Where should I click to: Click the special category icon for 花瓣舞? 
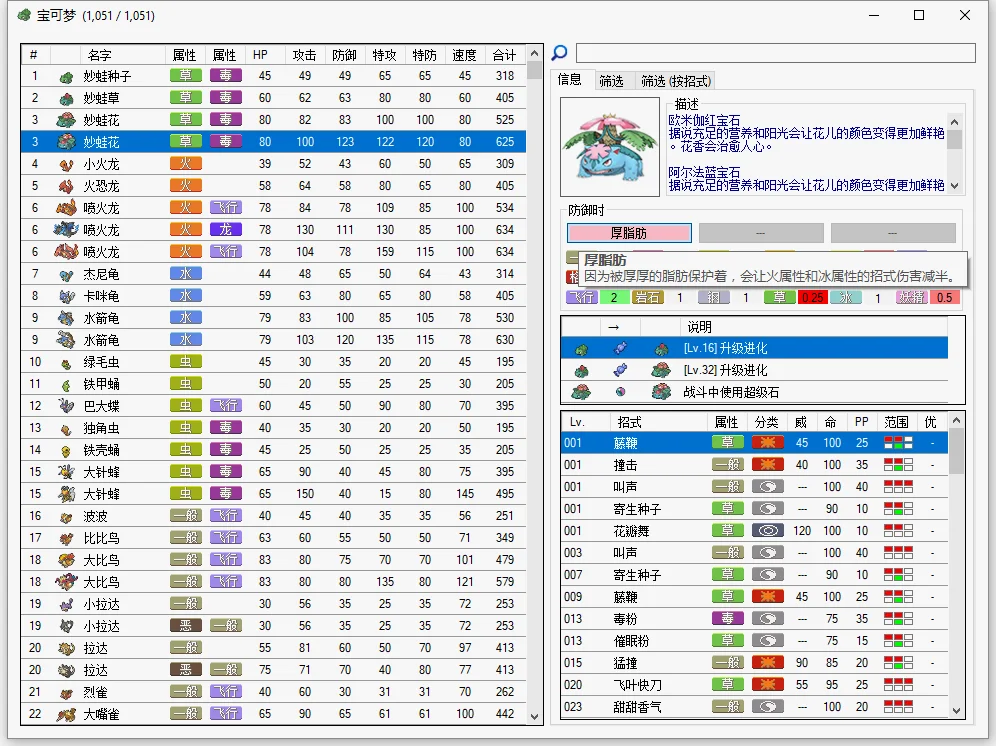pos(767,531)
